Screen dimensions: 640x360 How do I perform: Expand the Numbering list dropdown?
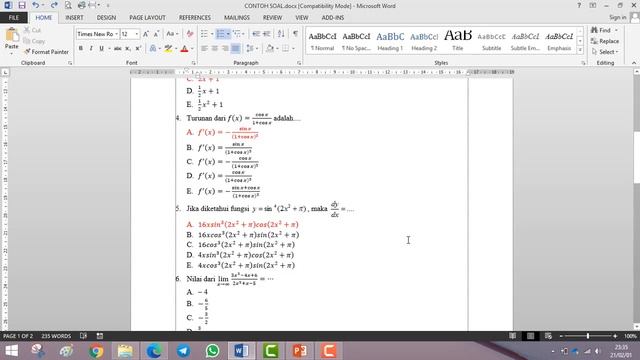point(228,34)
